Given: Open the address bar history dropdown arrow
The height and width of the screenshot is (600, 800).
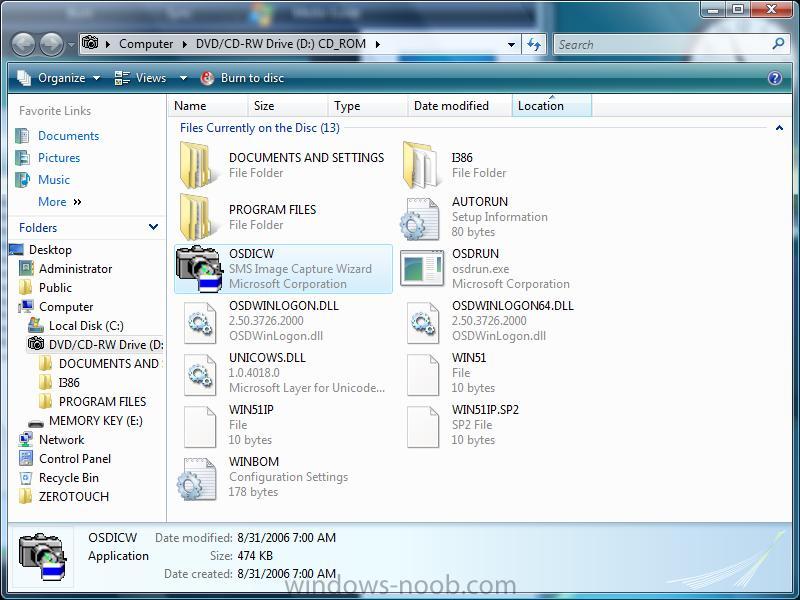Looking at the screenshot, I should point(511,45).
